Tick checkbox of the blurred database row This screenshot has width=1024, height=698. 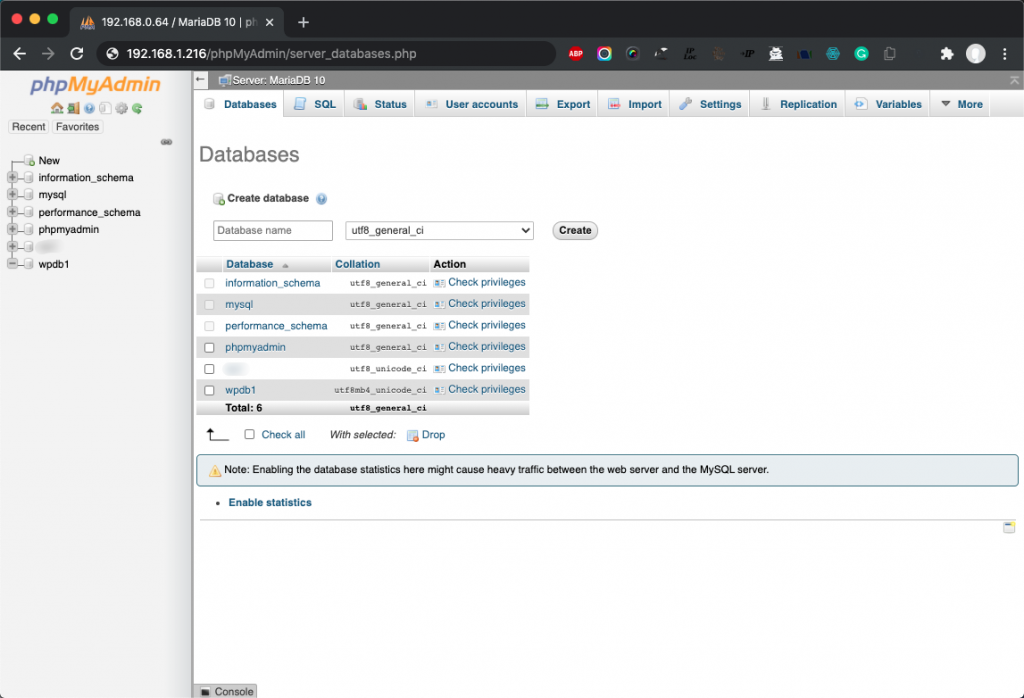point(209,369)
